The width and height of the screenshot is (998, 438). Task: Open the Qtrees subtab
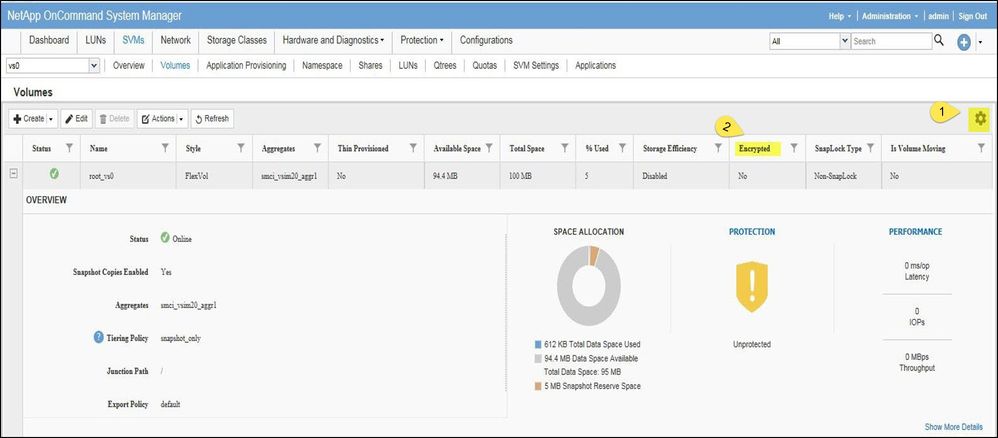(445, 66)
